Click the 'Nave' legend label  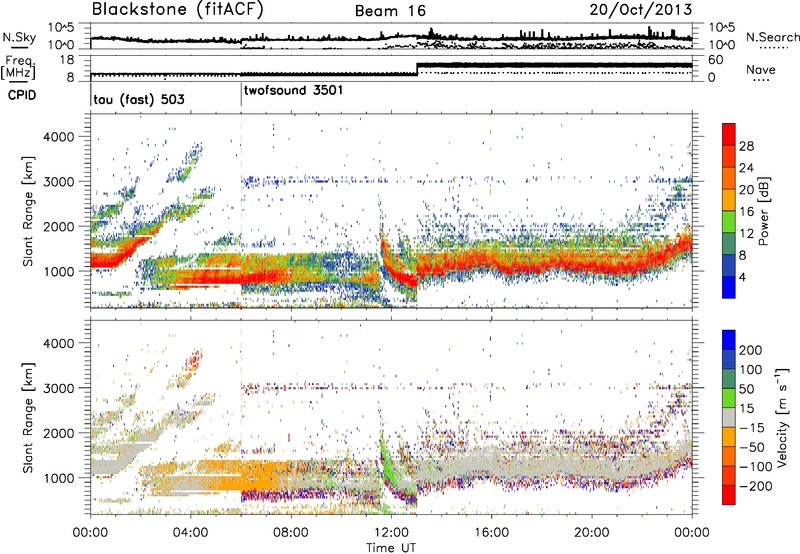(761, 70)
